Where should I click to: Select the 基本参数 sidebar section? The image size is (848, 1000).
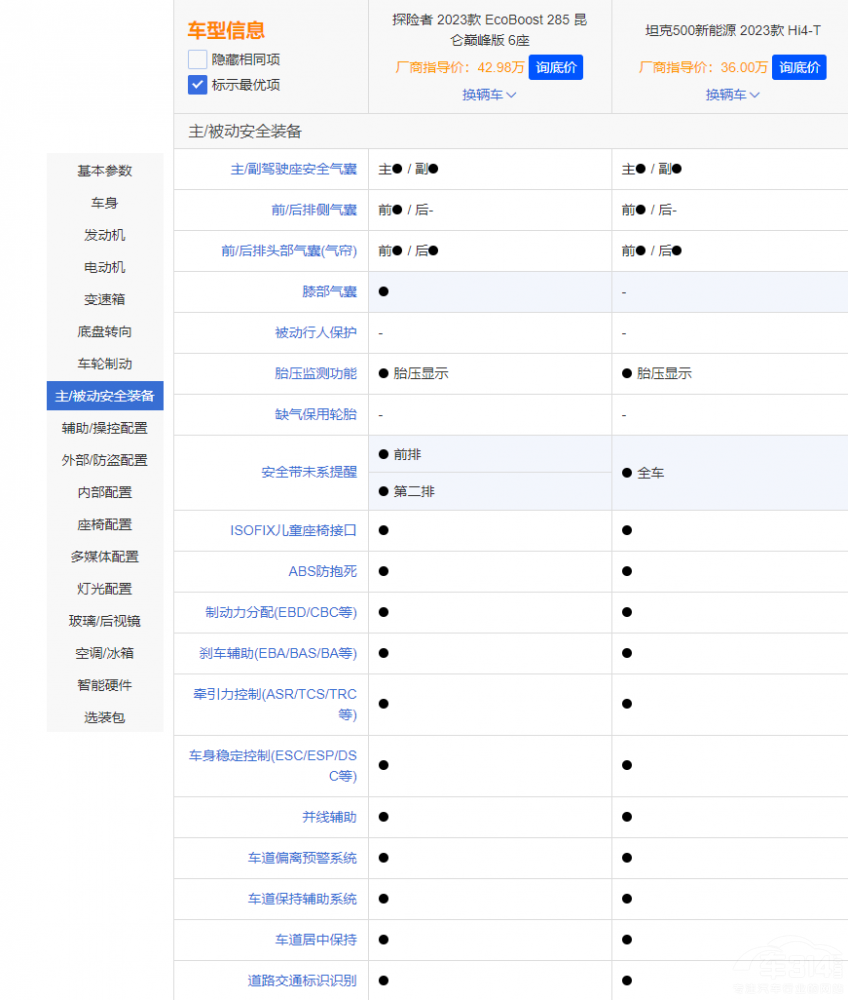pyautogui.click(x=104, y=171)
